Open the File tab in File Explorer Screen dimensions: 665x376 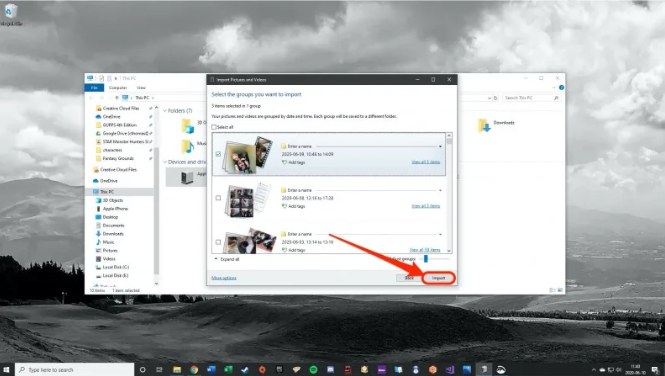click(94, 88)
